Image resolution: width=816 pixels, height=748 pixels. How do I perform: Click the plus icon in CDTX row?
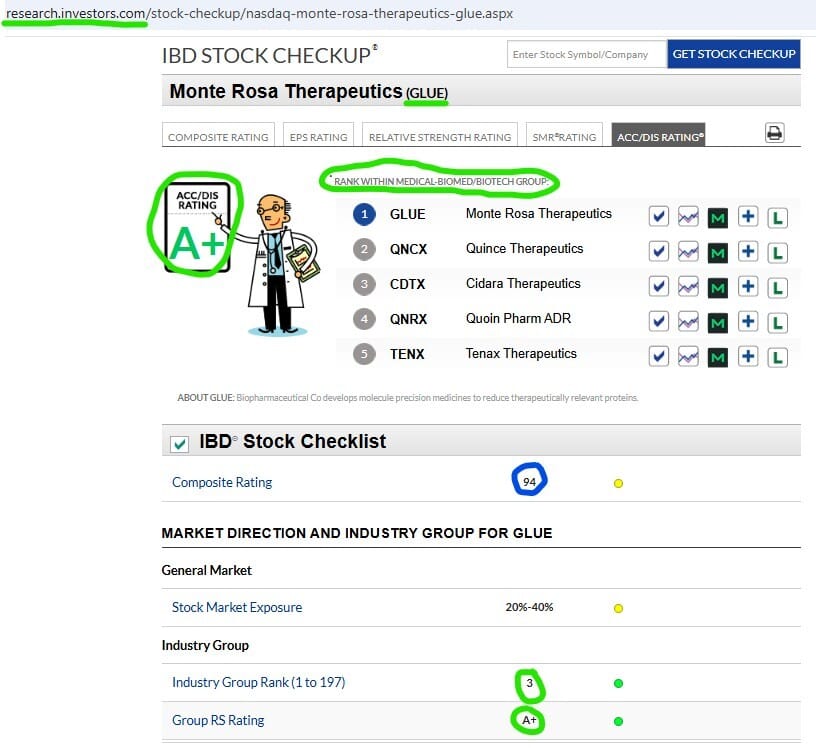[x=748, y=286]
